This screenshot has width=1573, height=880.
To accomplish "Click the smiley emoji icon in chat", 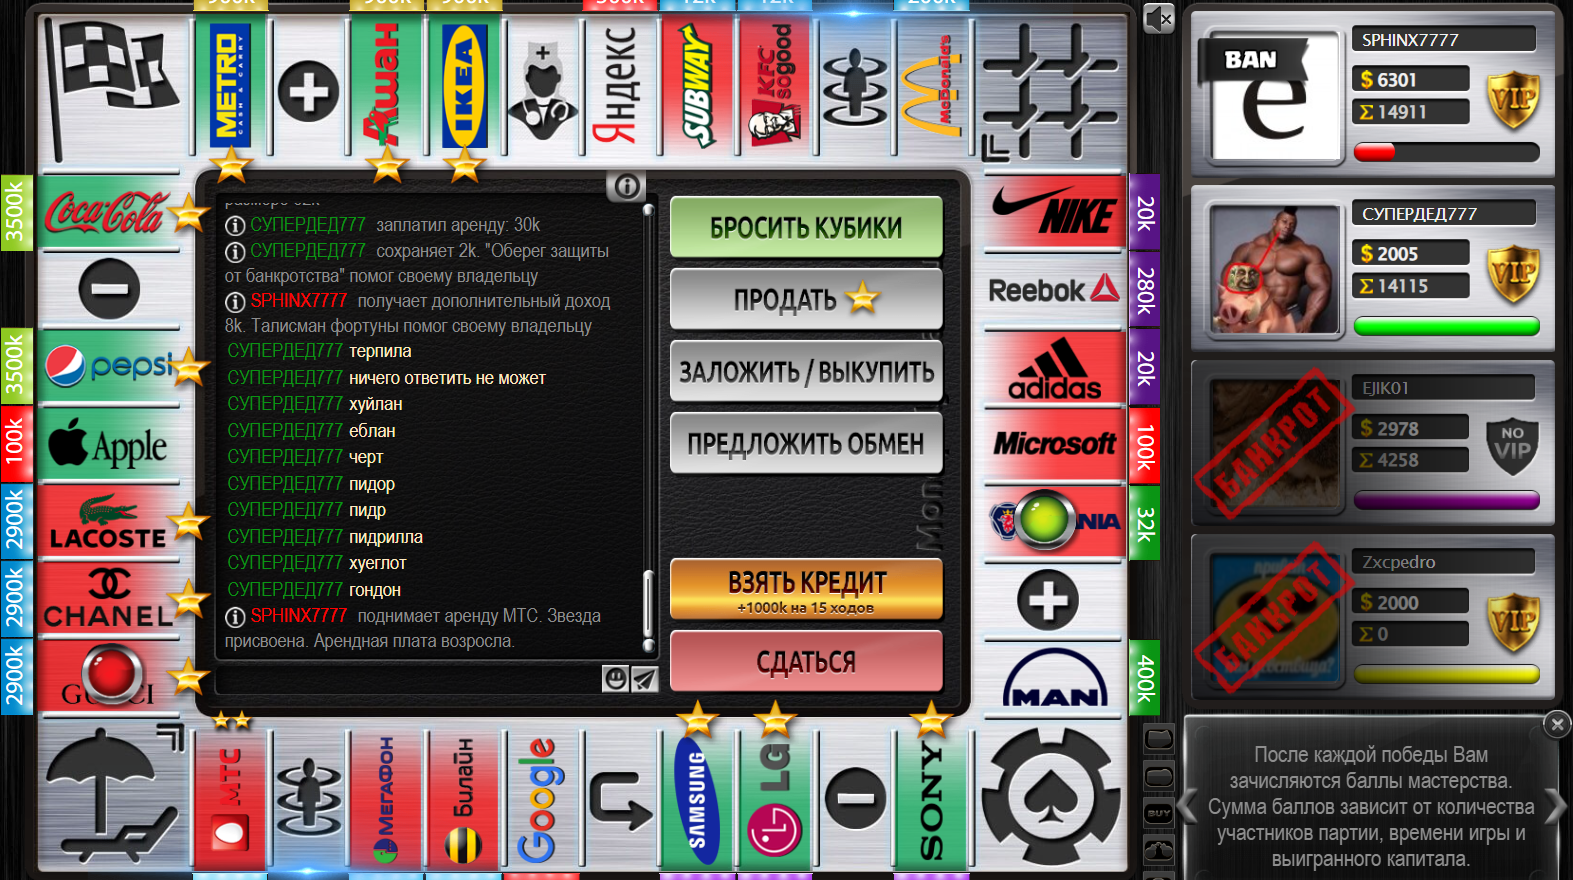I will pyautogui.click(x=616, y=679).
